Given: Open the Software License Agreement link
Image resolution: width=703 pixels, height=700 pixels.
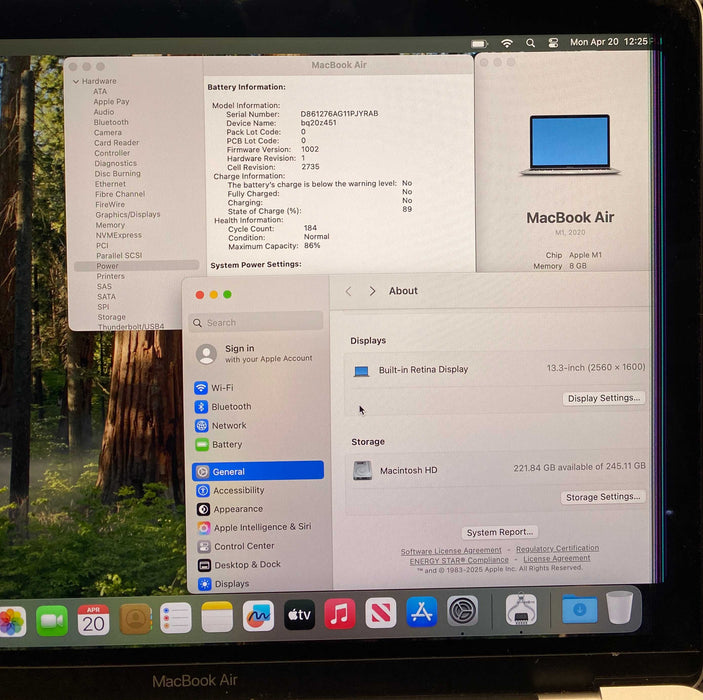Looking at the screenshot, I should (451, 551).
